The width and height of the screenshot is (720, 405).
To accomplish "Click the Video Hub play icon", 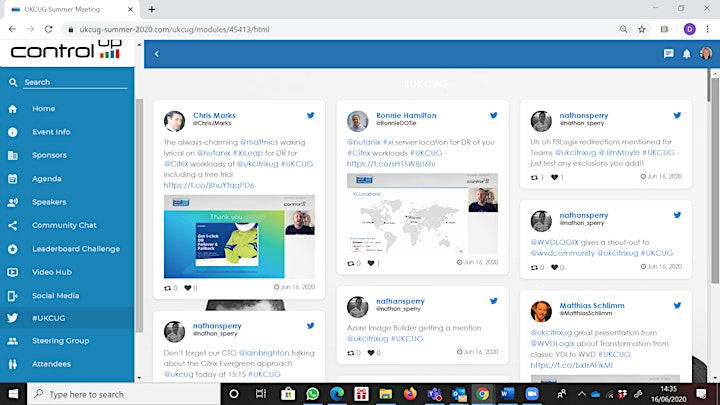I will pyautogui.click(x=12, y=272).
